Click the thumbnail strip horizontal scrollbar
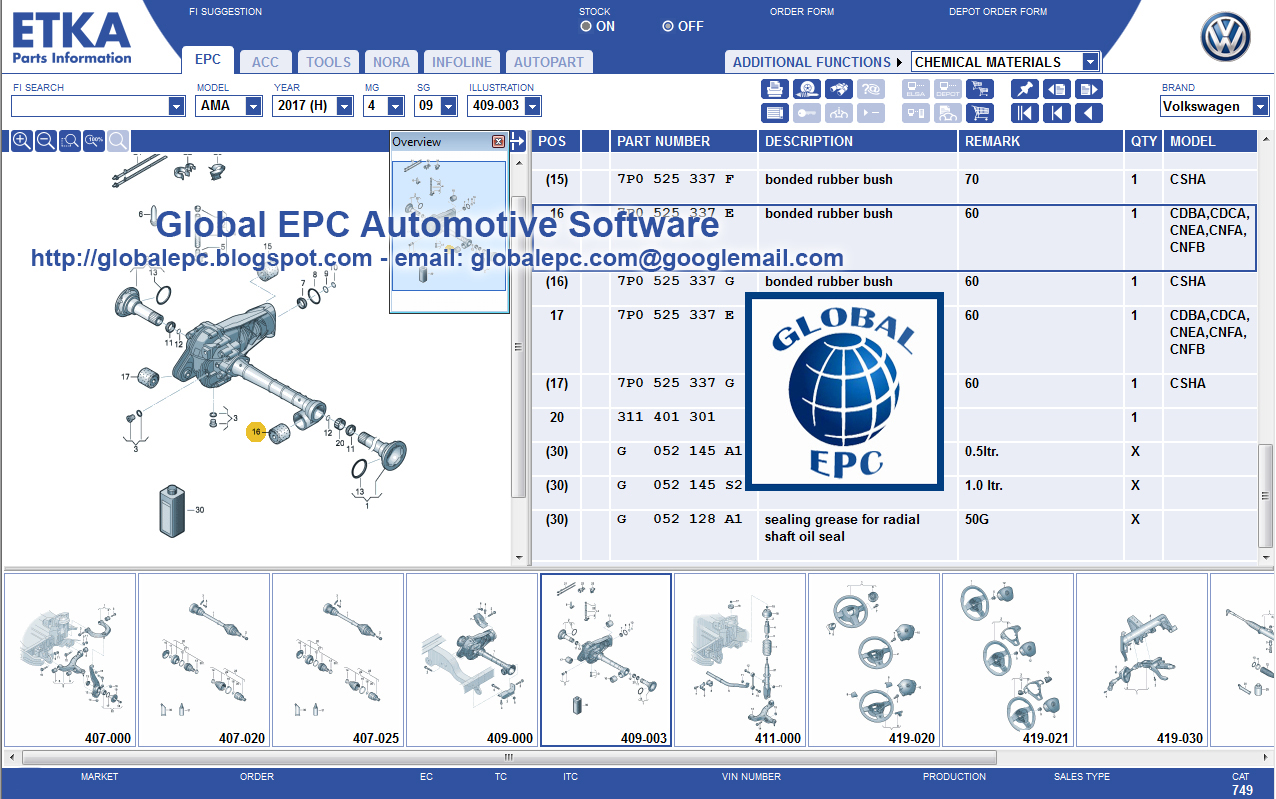The width and height of the screenshot is (1276, 799). (x=509, y=757)
